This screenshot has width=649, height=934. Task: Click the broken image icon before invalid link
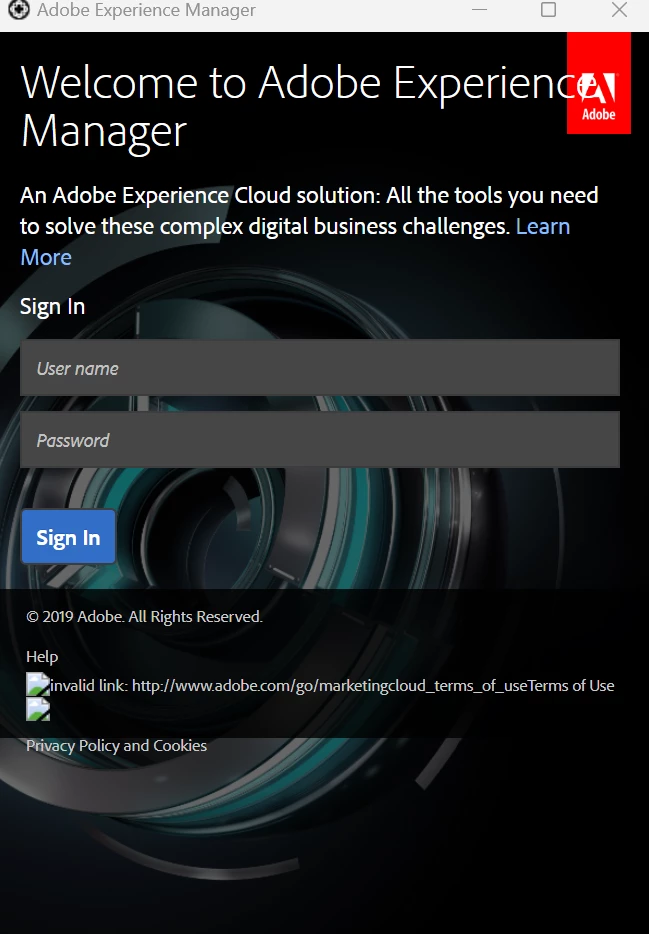coord(38,685)
